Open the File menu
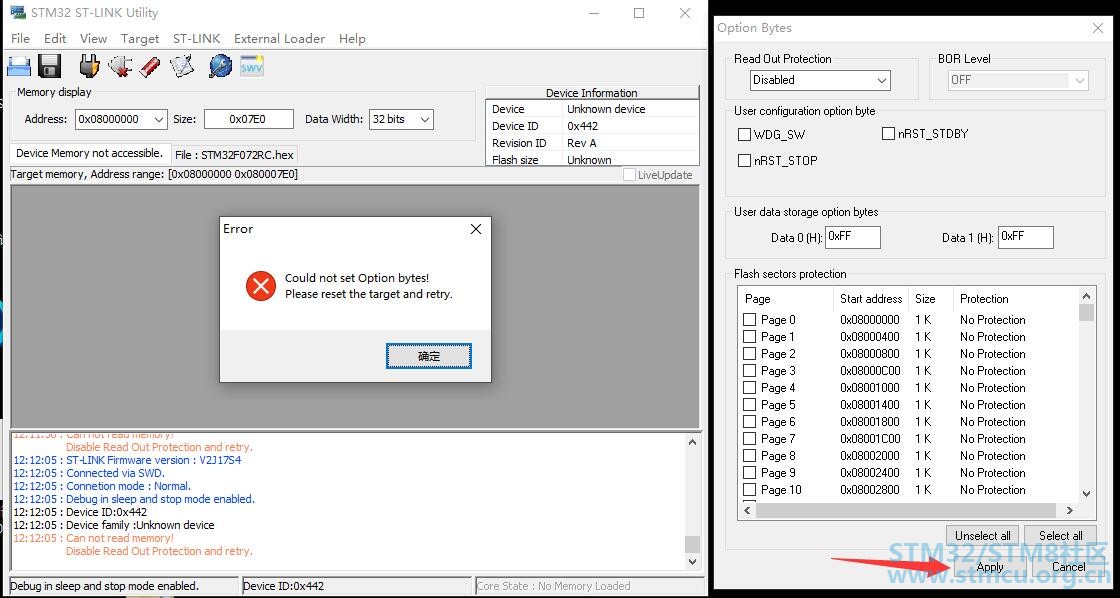1120x598 pixels. point(21,39)
